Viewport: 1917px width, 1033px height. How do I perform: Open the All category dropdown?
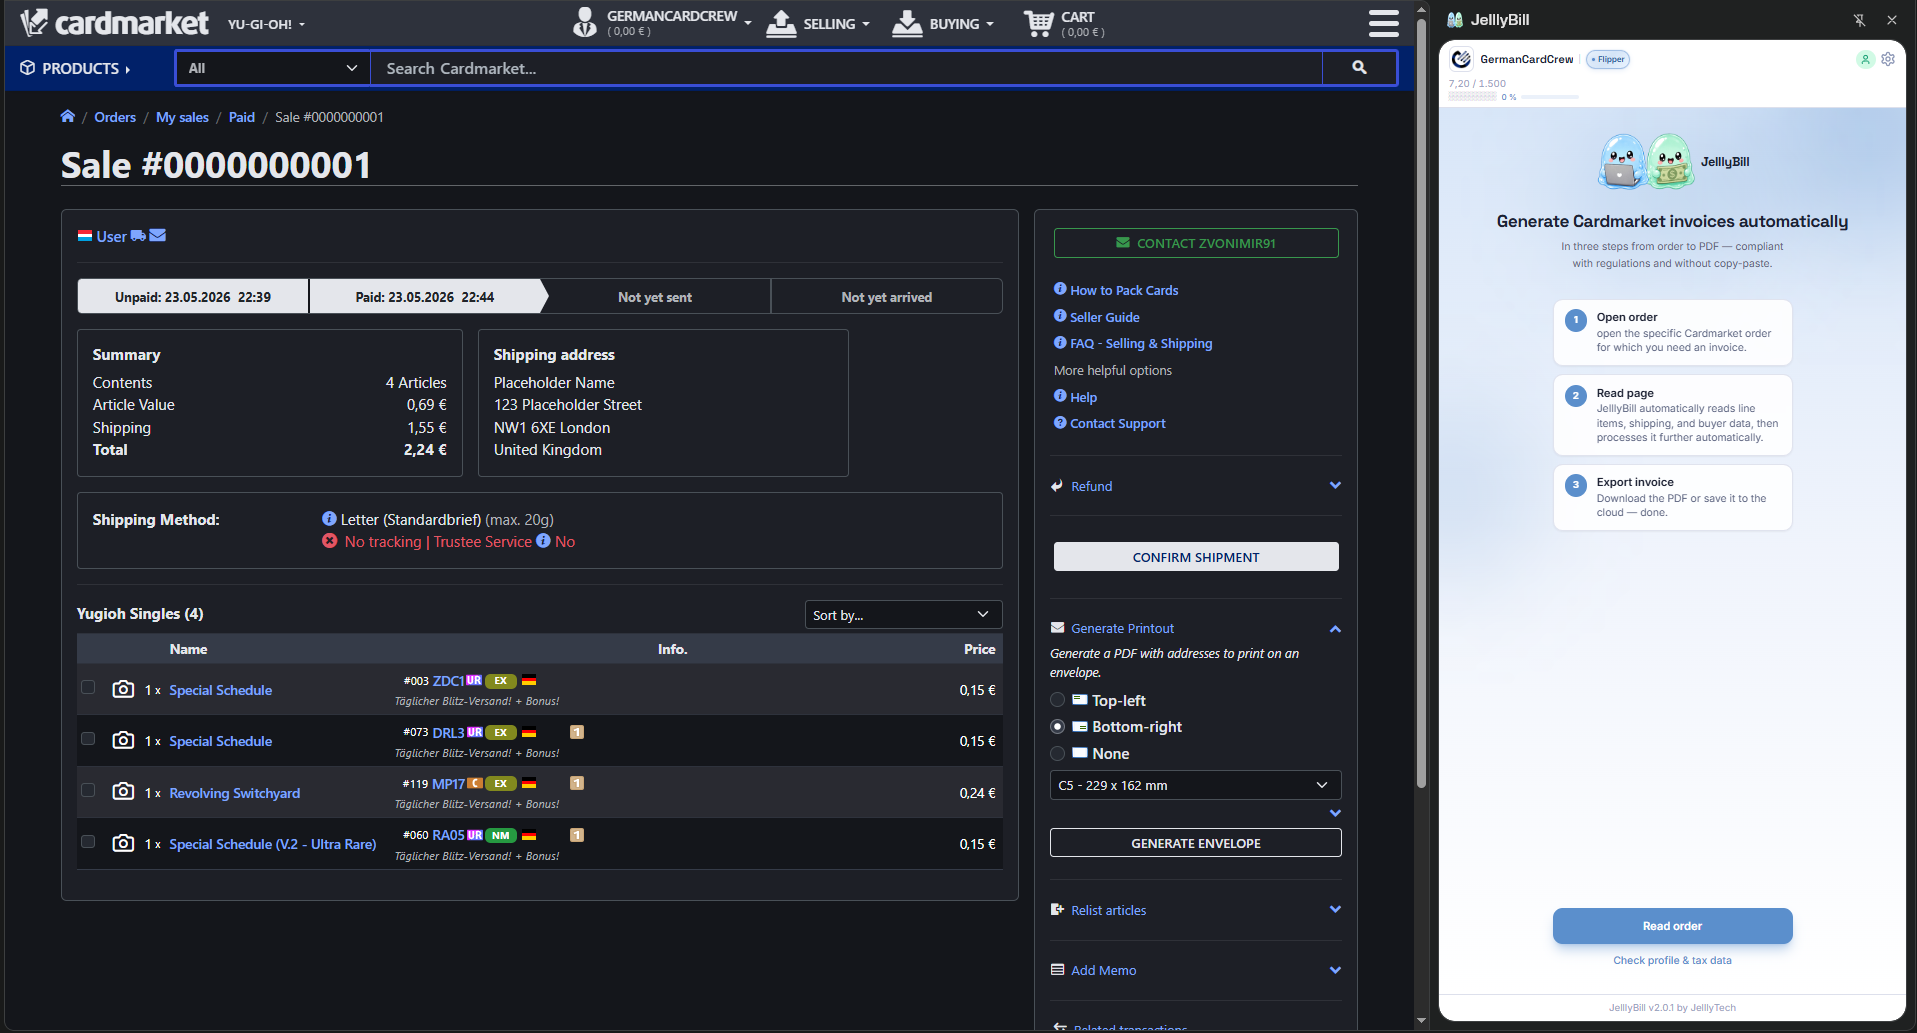(273, 68)
